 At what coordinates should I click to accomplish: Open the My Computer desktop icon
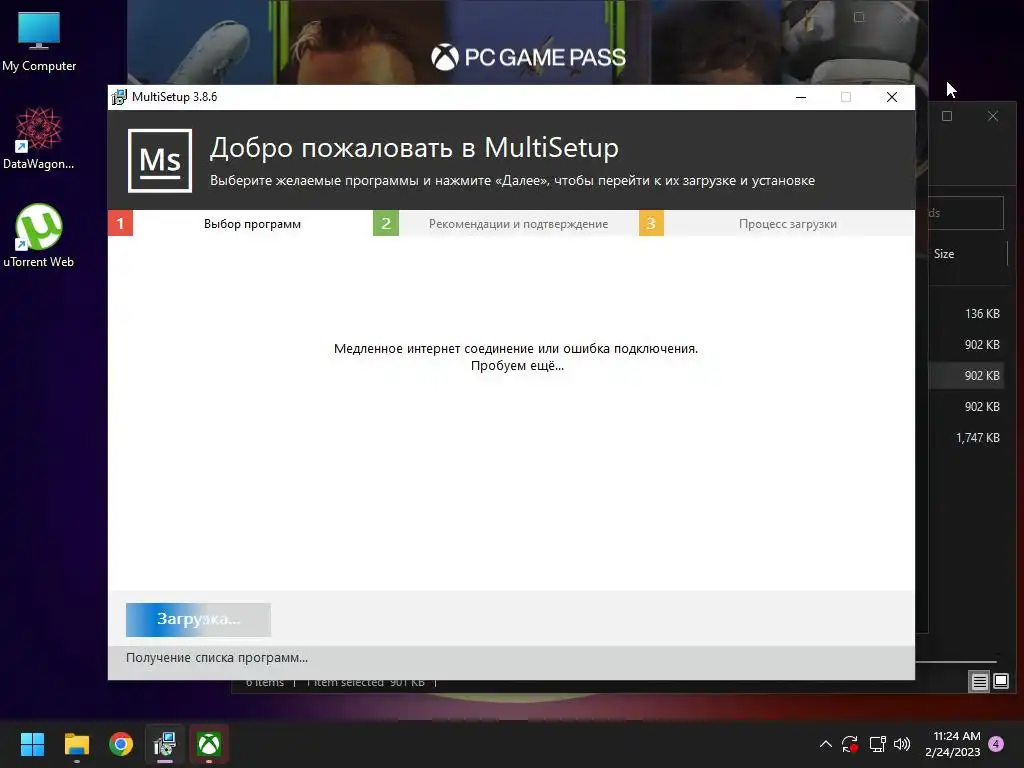pyautogui.click(x=39, y=40)
